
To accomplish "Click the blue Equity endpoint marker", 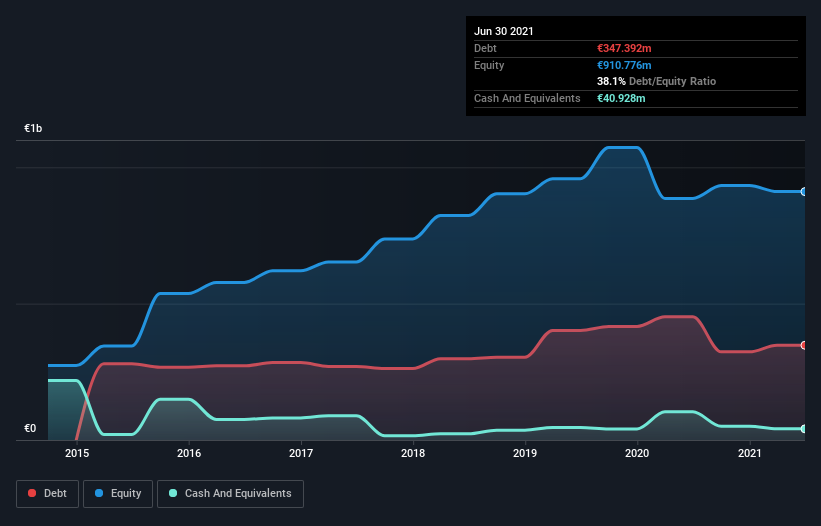I will point(804,192).
